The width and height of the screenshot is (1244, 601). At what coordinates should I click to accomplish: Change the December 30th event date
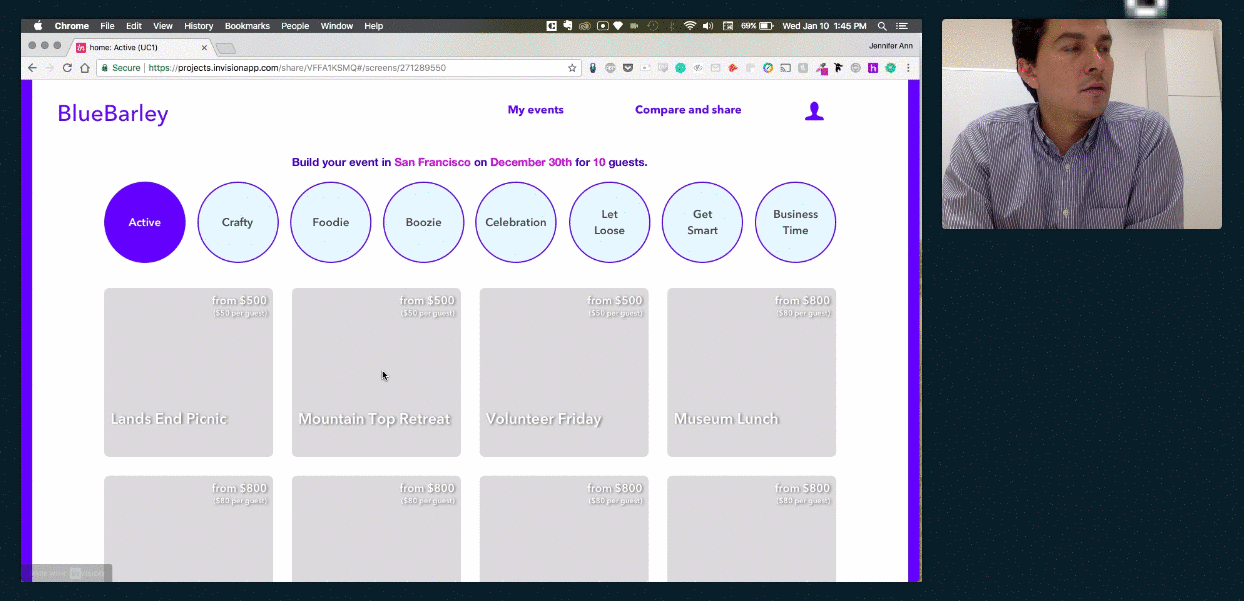(x=531, y=162)
